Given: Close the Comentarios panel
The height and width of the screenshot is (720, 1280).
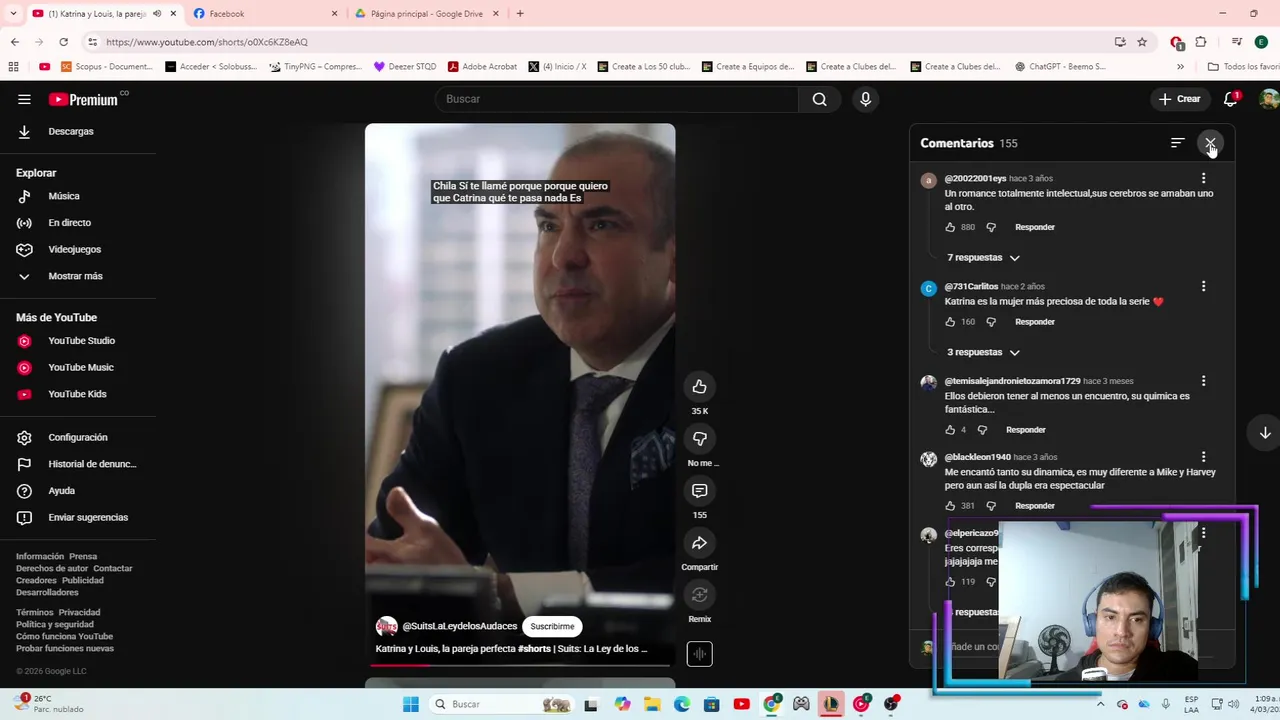Looking at the screenshot, I should click(1210, 143).
